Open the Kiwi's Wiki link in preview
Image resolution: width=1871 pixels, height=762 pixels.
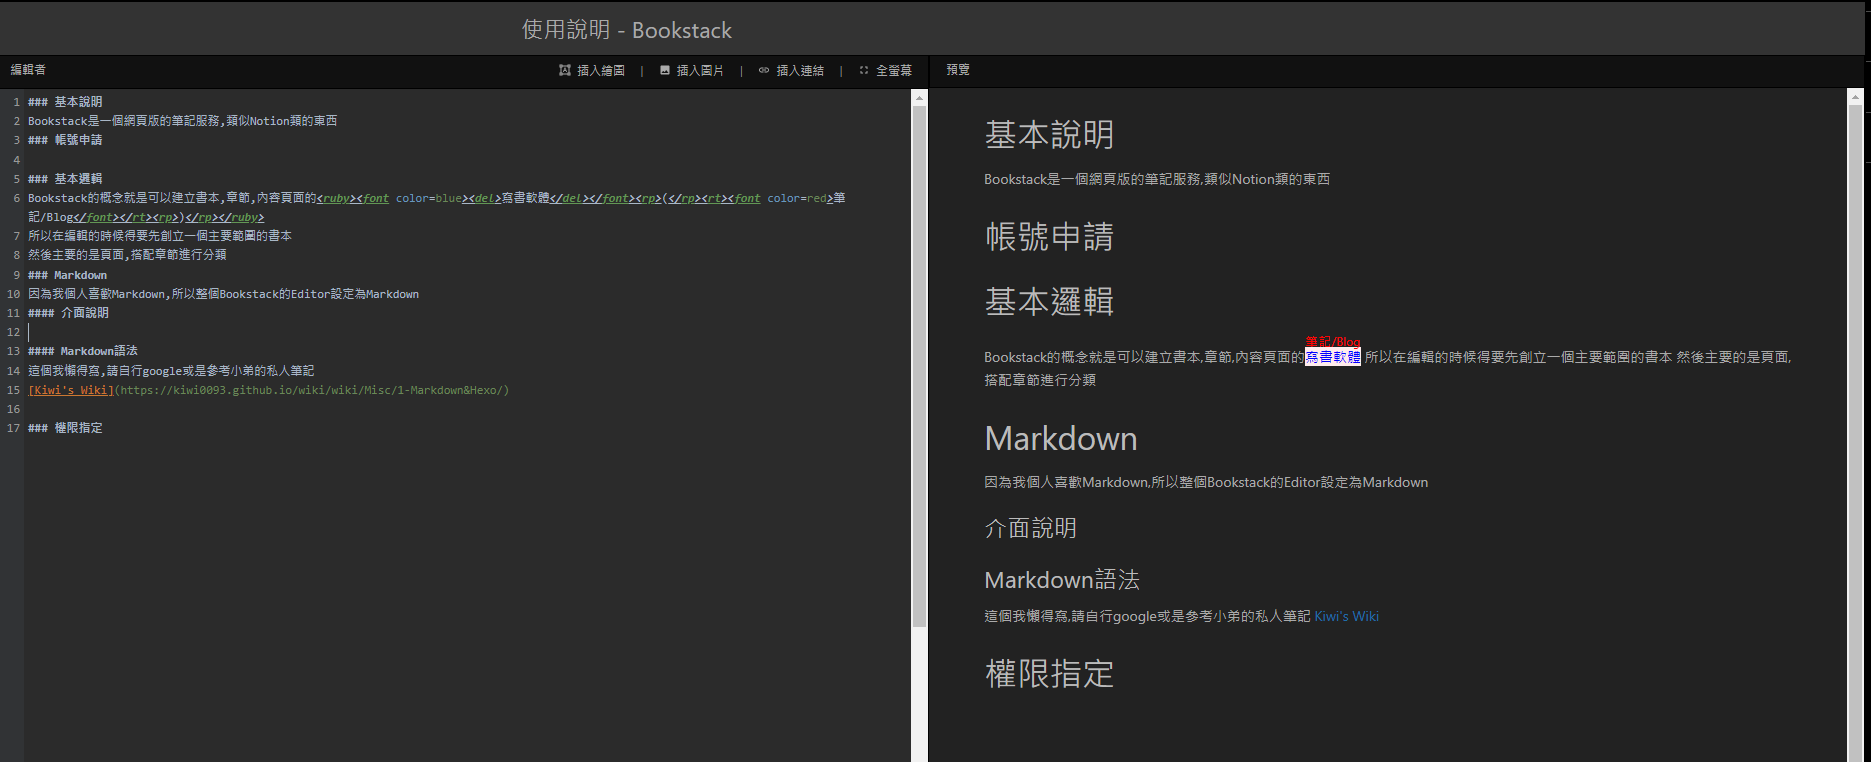pos(1346,616)
